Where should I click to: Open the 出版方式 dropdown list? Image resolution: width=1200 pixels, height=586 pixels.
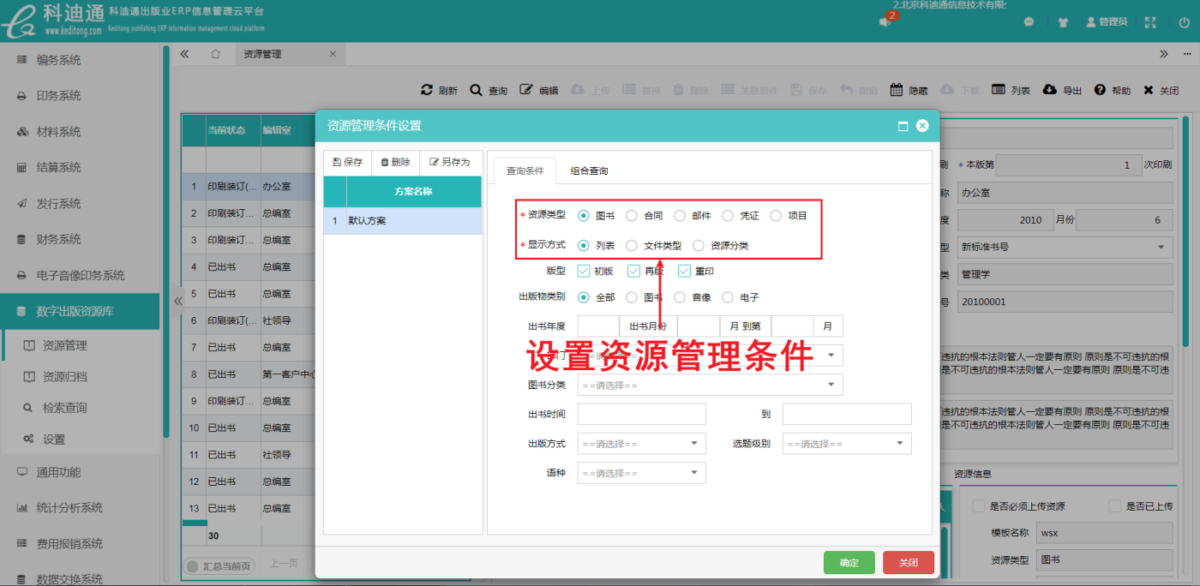click(x=642, y=443)
